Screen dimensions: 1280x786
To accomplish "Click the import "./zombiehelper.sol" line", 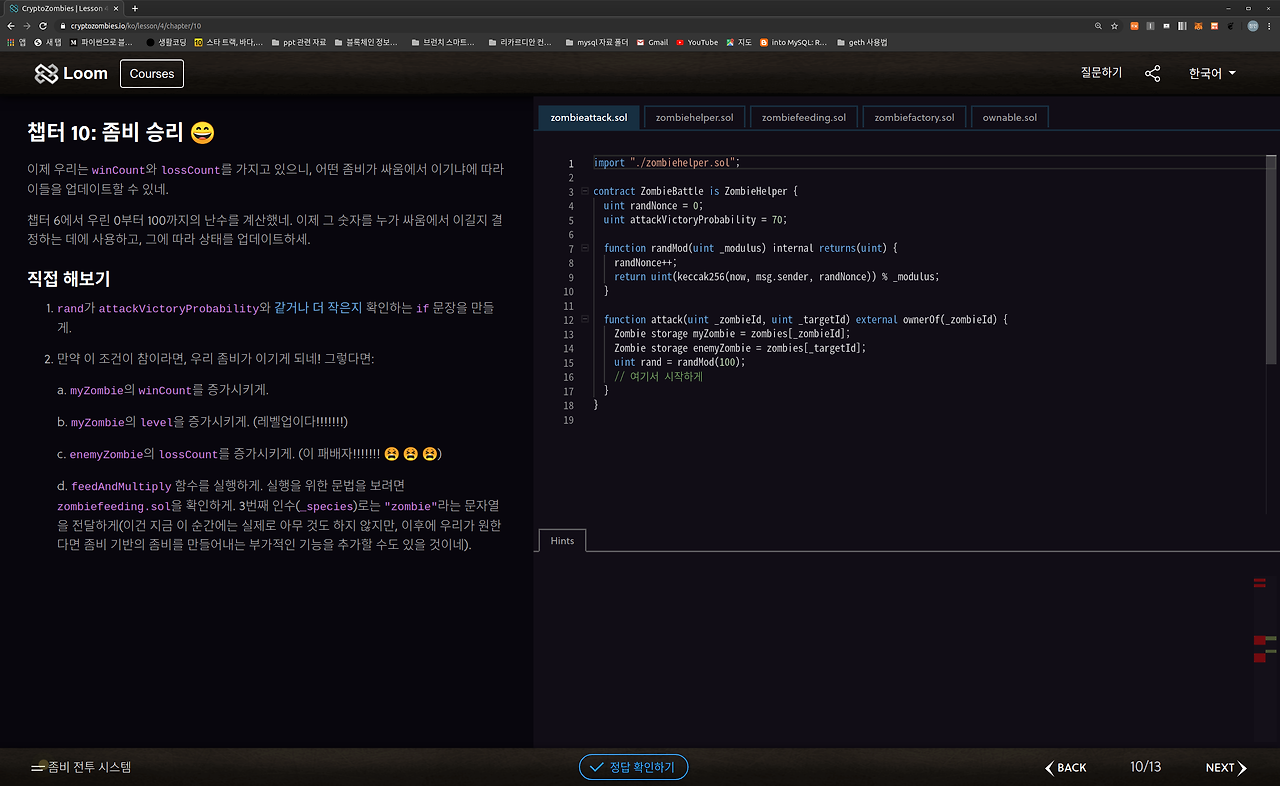I will 666,163.
